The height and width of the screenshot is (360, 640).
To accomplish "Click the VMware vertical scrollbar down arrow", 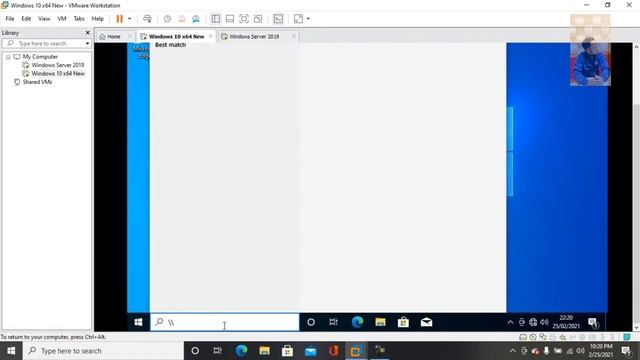I will (636, 327).
